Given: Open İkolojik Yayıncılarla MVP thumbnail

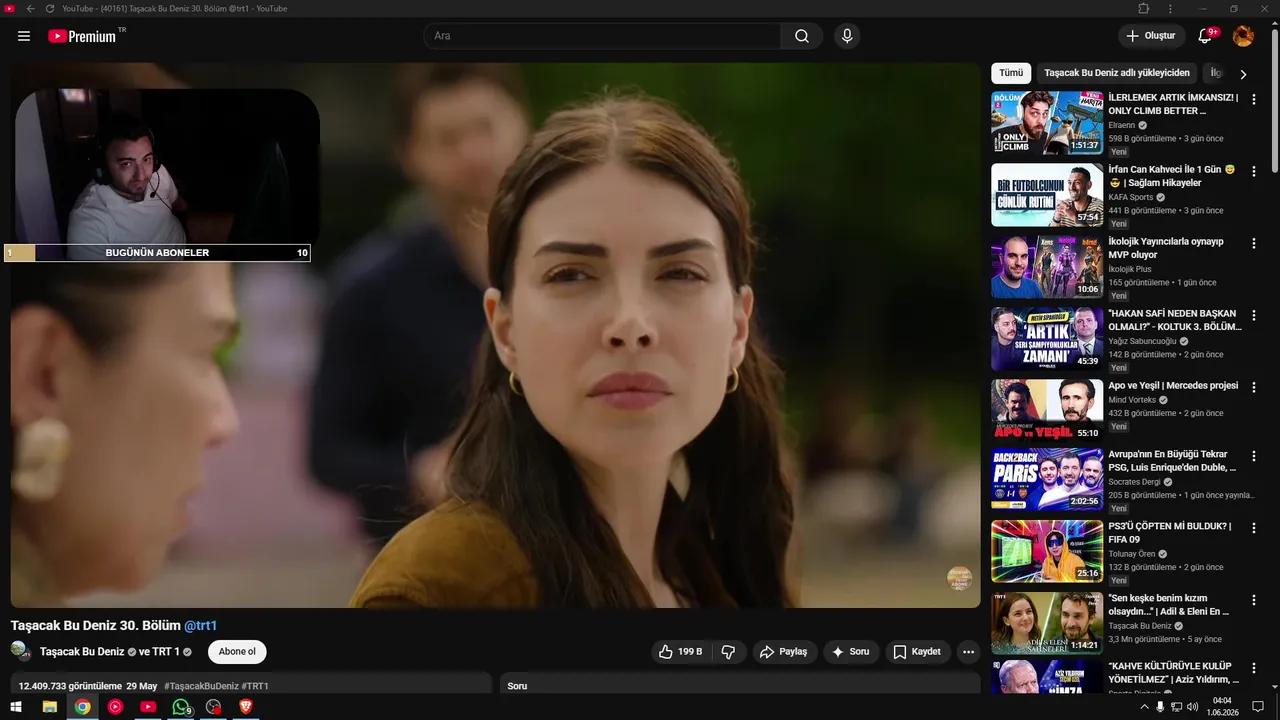Looking at the screenshot, I should click(x=1047, y=267).
